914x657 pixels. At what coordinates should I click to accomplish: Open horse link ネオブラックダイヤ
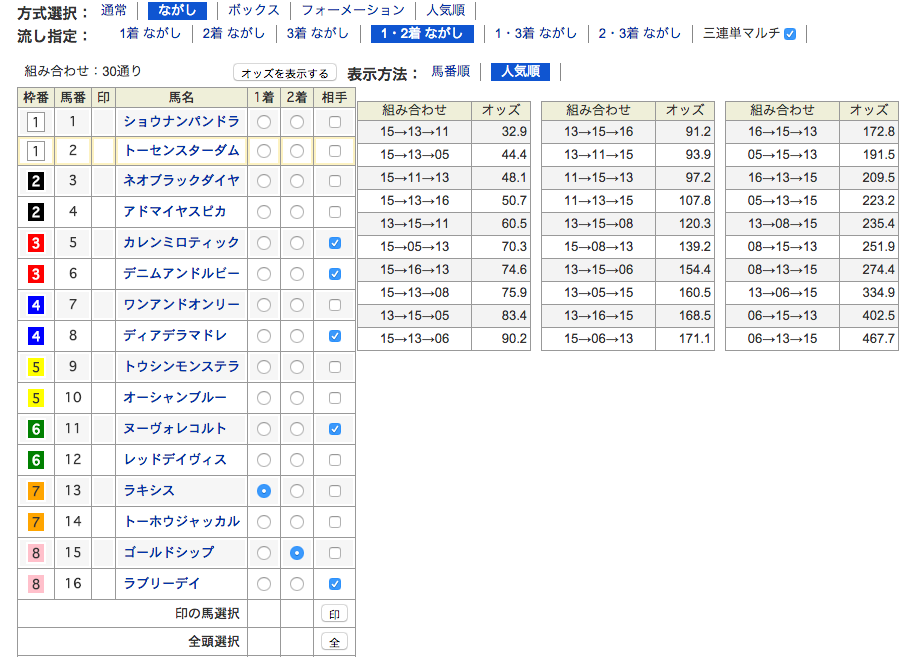tap(181, 180)
